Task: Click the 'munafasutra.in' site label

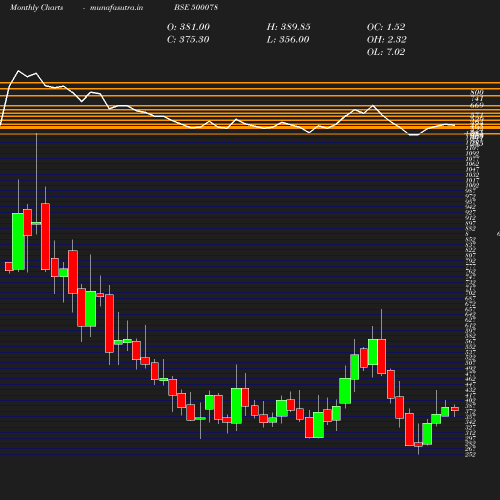Action: tap(116, 7)
